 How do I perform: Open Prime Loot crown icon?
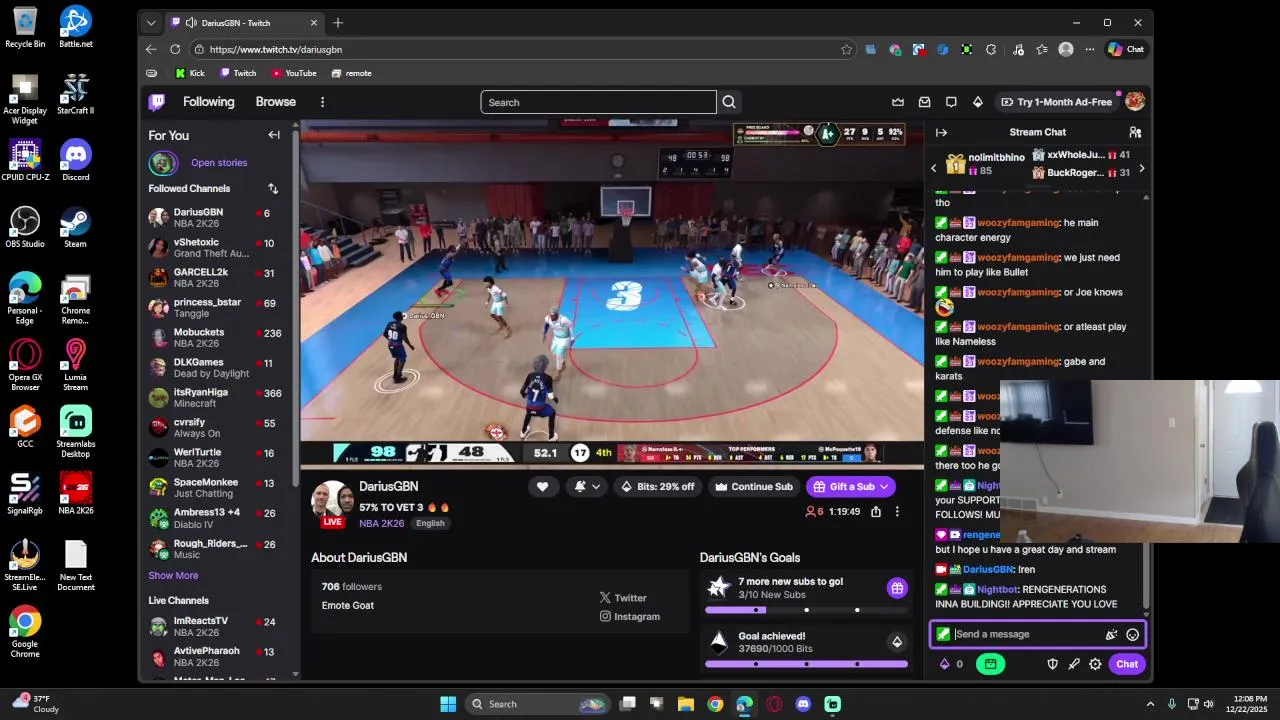pos(898,102)
